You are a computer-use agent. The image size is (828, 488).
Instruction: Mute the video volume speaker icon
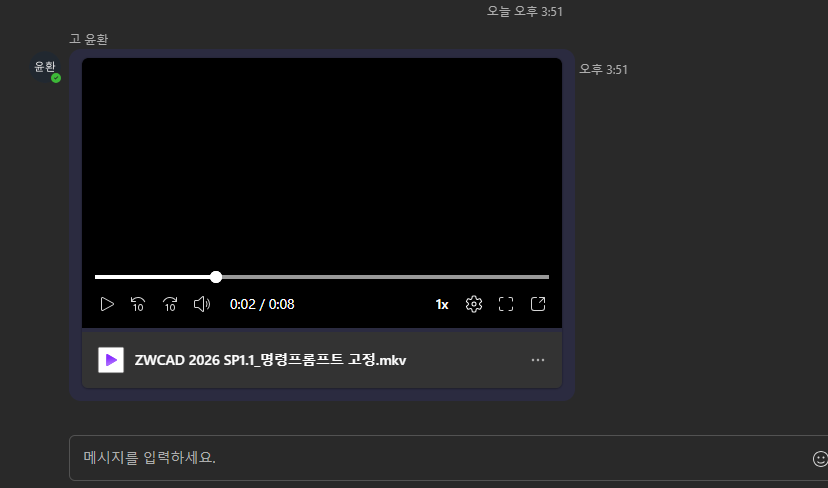pyautogui.click(x=202, y=304)
